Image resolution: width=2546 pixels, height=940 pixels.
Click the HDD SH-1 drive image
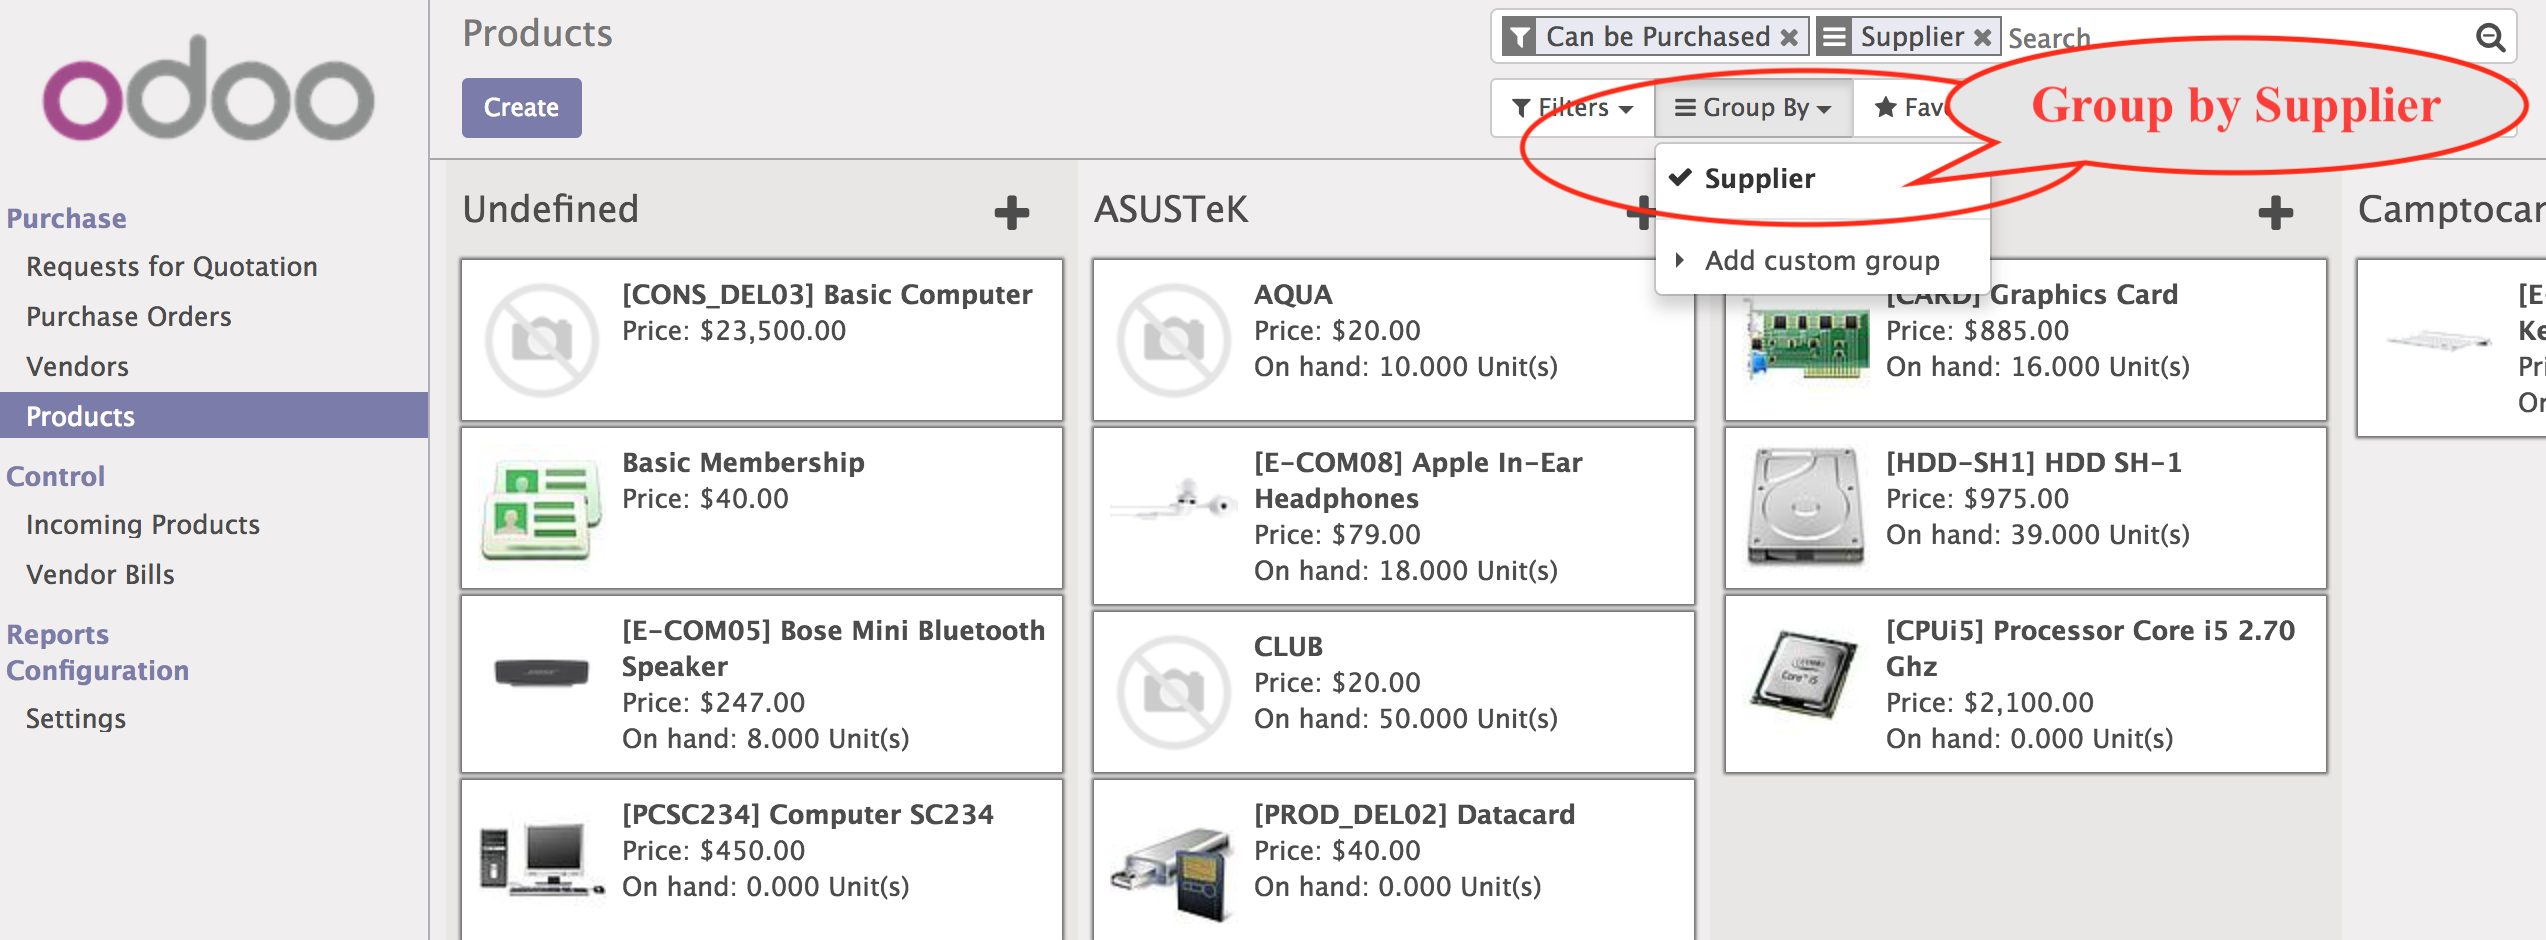click(x=1806, y=506)
